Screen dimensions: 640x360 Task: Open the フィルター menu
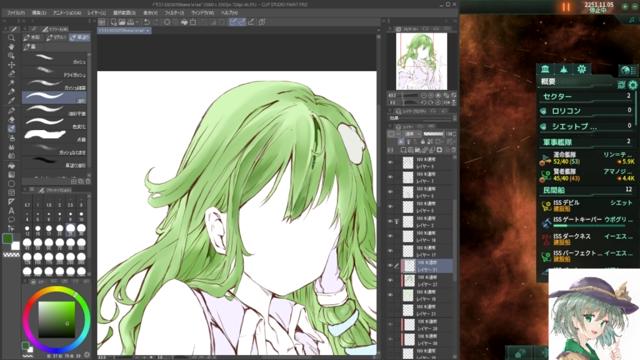[174, 13]
